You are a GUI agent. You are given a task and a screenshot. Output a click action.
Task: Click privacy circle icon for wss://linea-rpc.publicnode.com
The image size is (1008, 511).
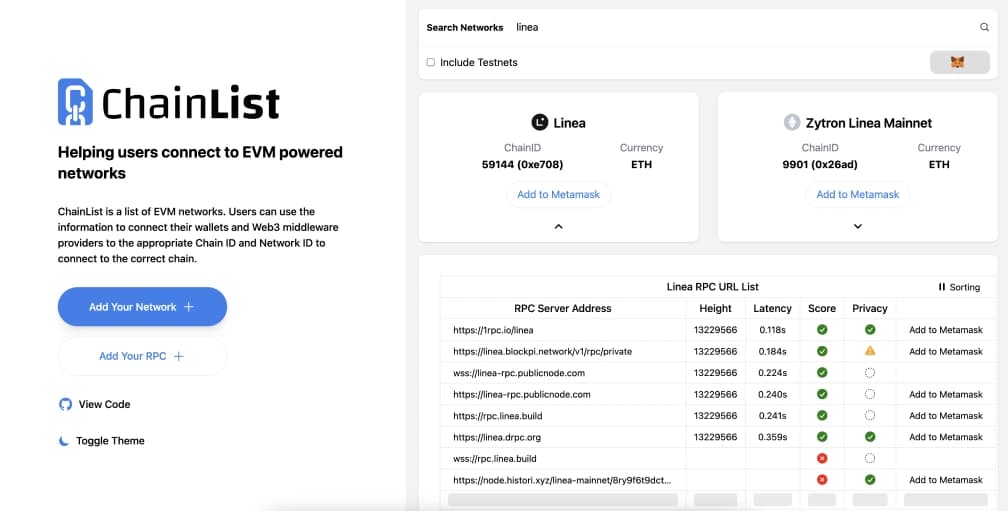point(870,373)
